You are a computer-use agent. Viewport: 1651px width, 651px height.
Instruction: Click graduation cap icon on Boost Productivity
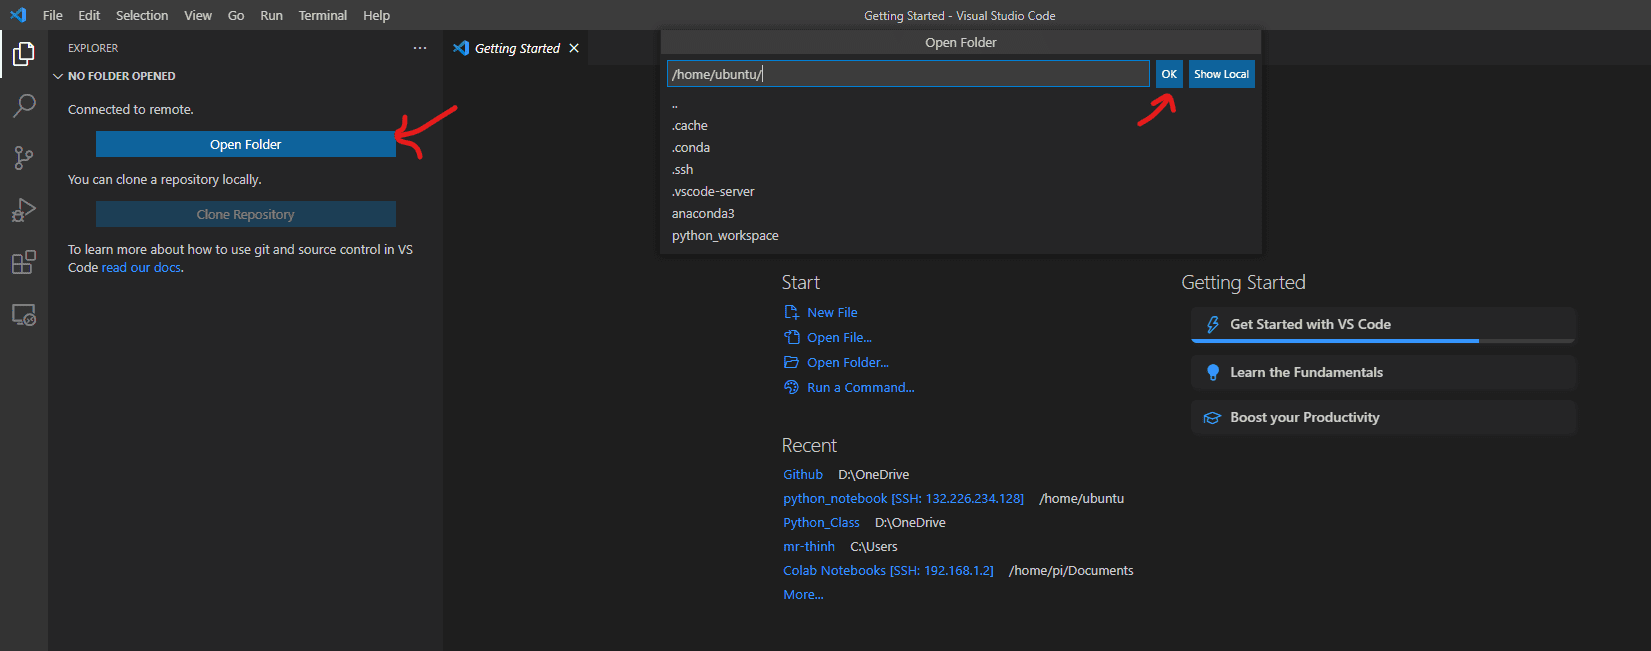pos(1212,418)
